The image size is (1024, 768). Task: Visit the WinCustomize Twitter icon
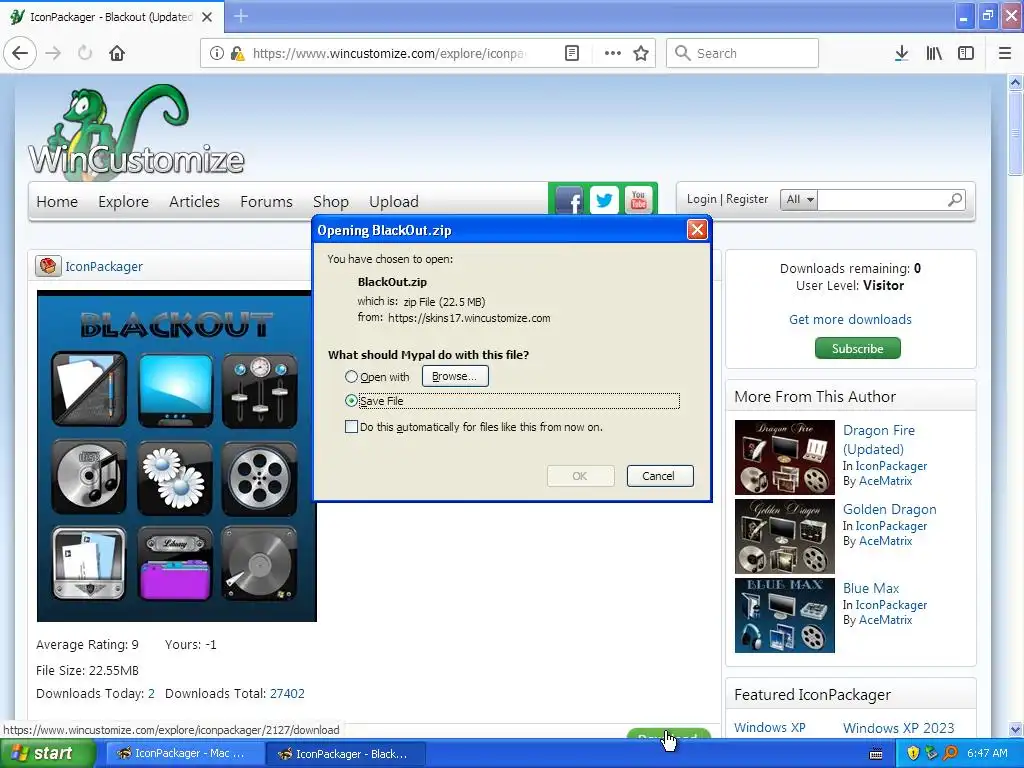point(604,200)
